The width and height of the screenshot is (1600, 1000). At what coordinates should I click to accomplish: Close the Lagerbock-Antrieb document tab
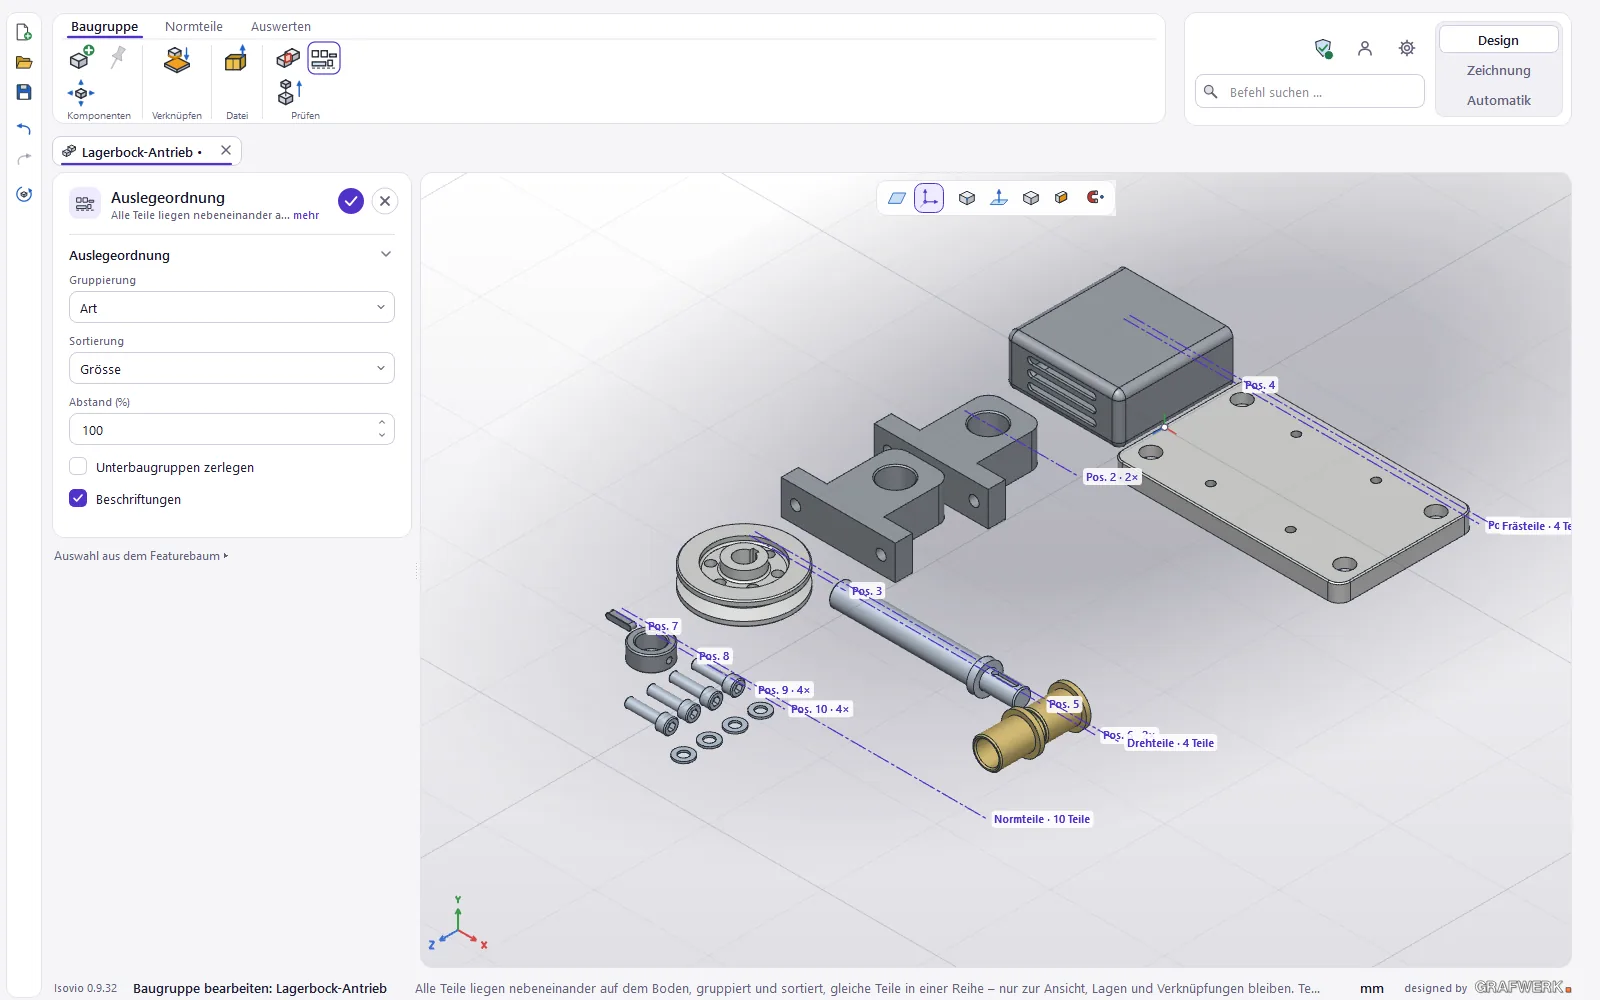226,151
